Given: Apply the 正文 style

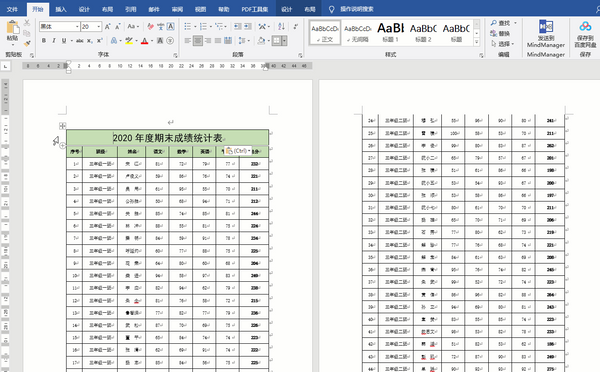Looking at the screenshot, I should point(325,33).
